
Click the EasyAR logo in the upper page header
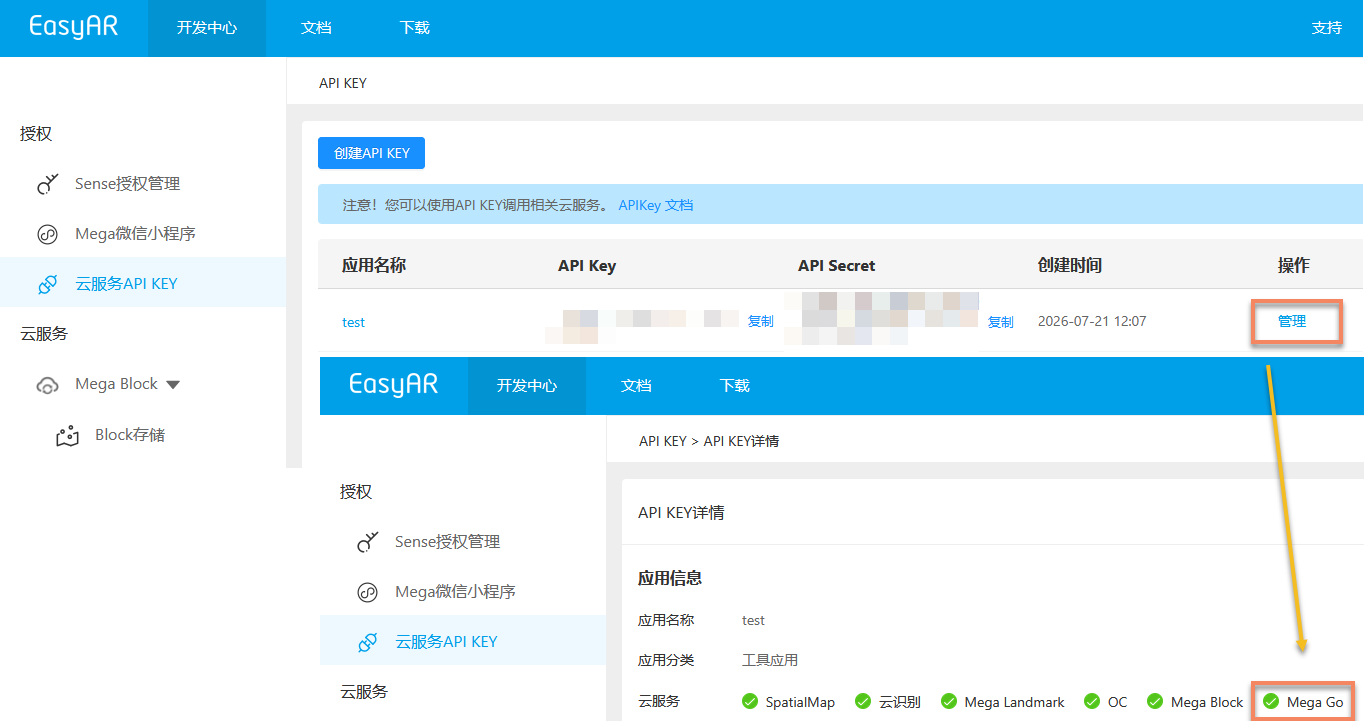tap(73, 27)
